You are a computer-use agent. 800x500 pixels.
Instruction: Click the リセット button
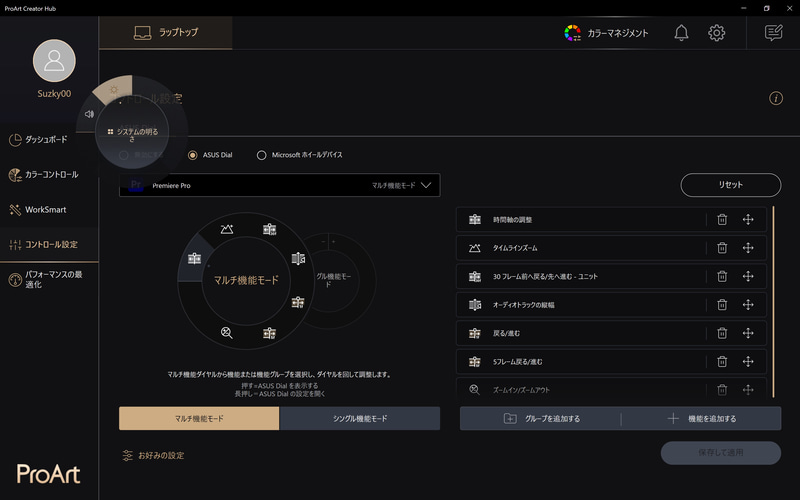click(731, 185)
